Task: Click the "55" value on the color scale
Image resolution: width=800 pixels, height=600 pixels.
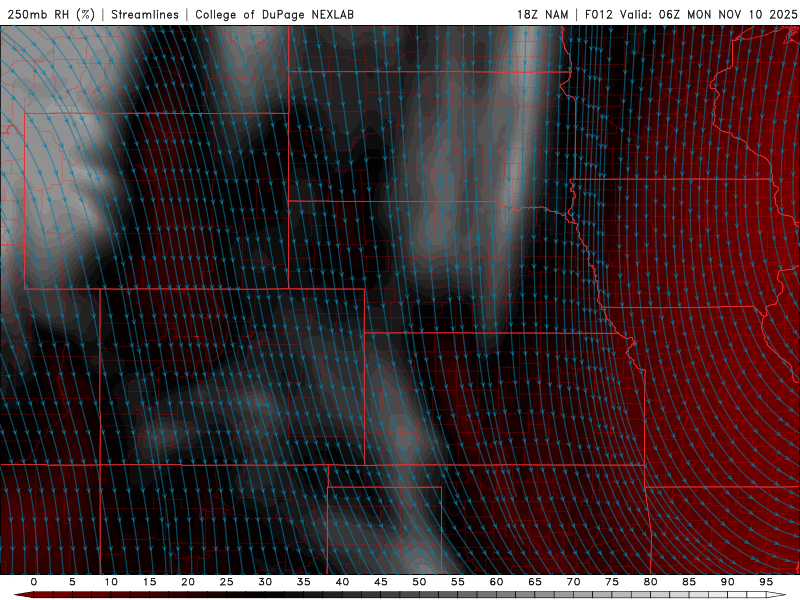Action: tap(458, 582)
